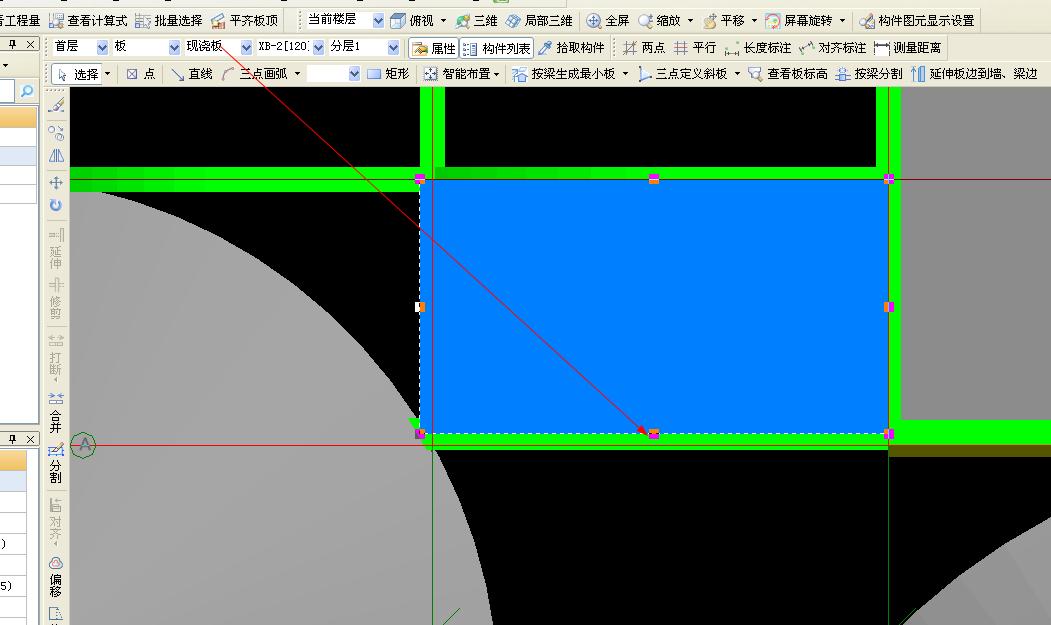The image size is (1051, 625).
Task: Select 两点 two-point axis tool
Action: (x=644, y=48)
